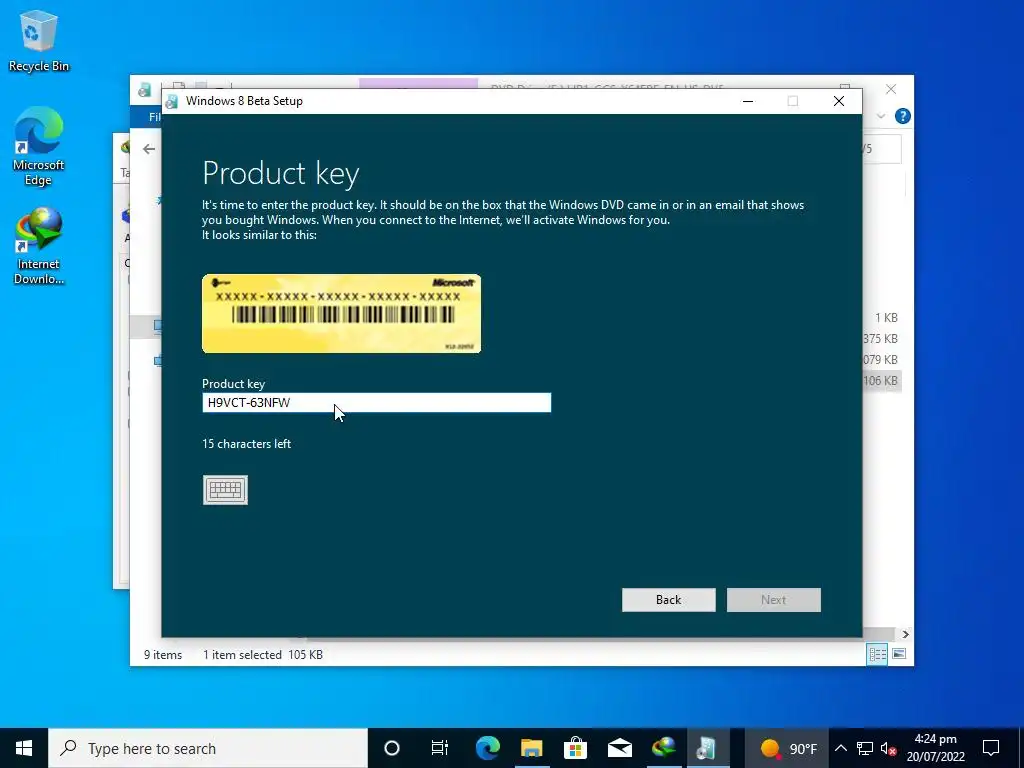
Task: Select Microsoft Edge desktop shortcut
Action: tap(39, 147)
